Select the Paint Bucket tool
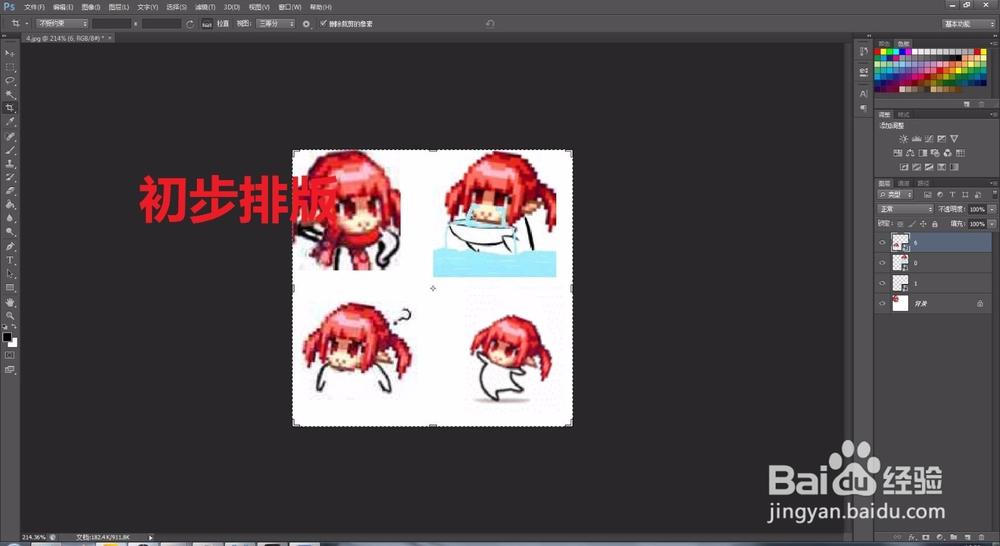Image resolution: width=1000 pixels, height=546 pixels. pos(10,204)
